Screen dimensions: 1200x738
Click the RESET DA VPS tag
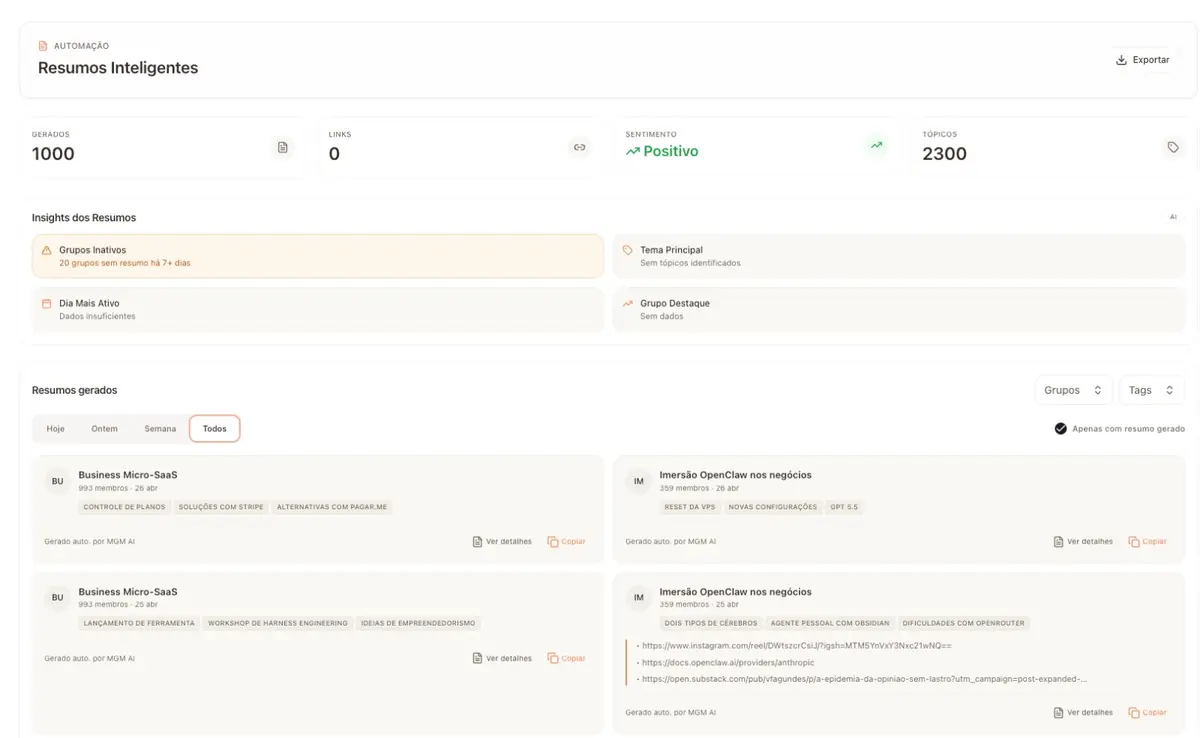690,507
